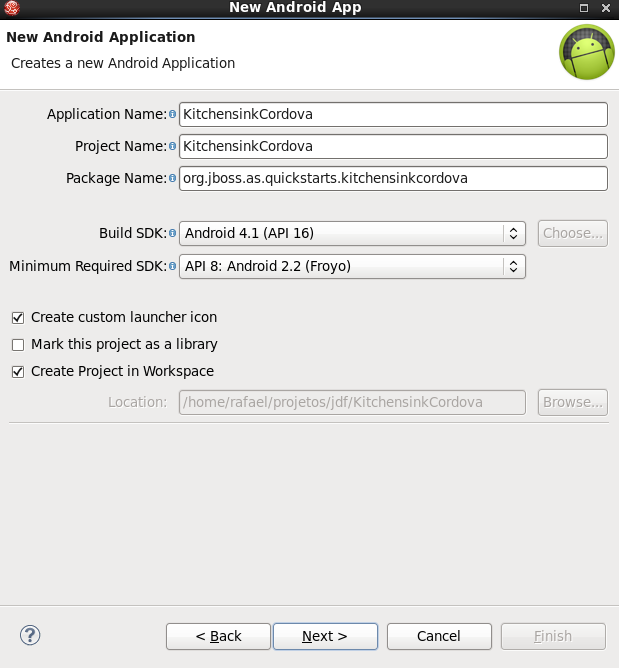Click the info icon beside Build SDK
Viewport: 619px width, 668px height.
tap(172, 233)
